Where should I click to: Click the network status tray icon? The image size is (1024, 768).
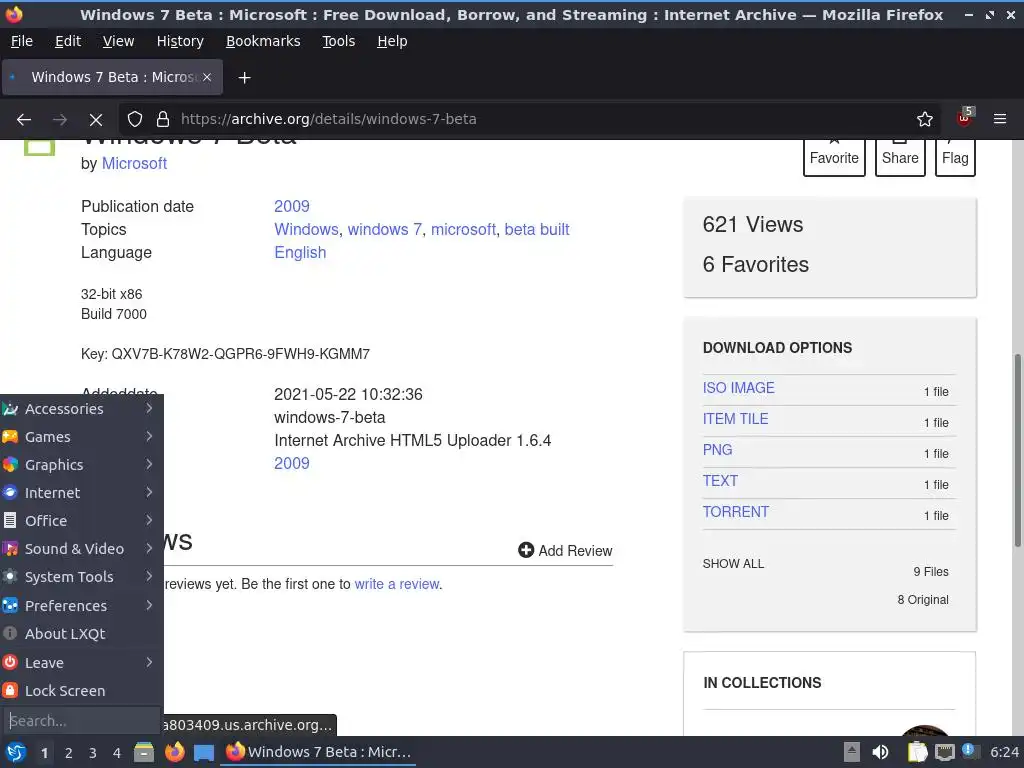[944, 752]
